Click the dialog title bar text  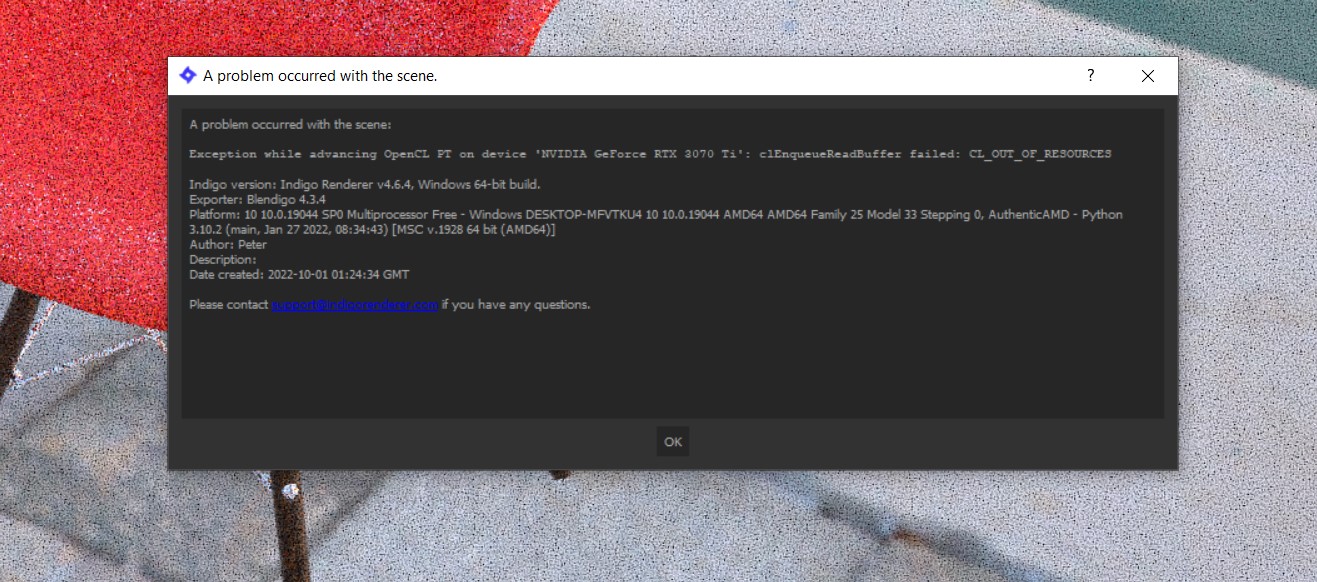(x=320, y=76)
